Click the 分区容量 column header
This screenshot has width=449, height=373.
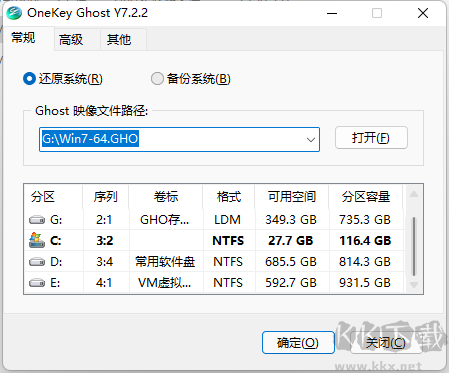pos(366,197)
